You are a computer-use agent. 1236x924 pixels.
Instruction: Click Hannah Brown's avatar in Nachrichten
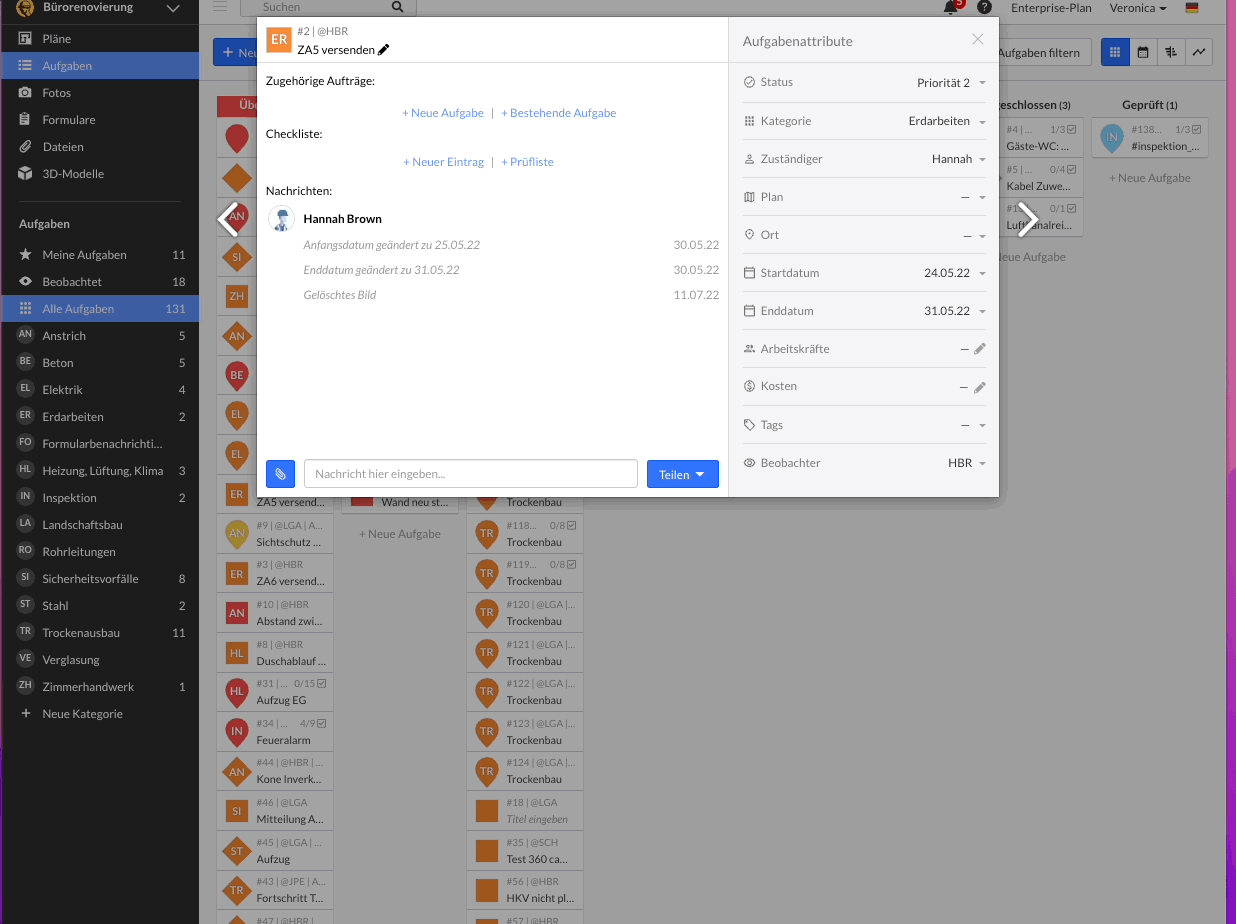tap(281, 219)
